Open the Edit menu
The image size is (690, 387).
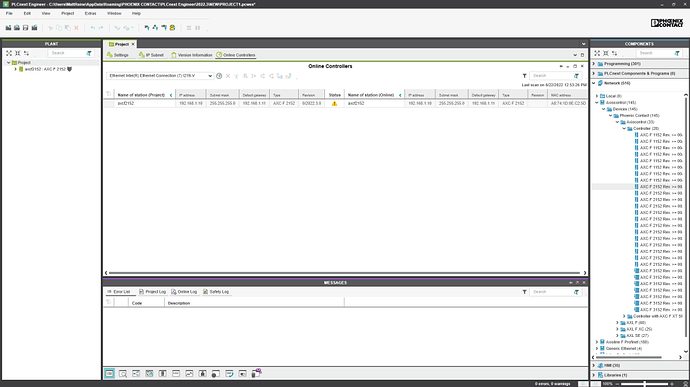[x=27, y=14]
